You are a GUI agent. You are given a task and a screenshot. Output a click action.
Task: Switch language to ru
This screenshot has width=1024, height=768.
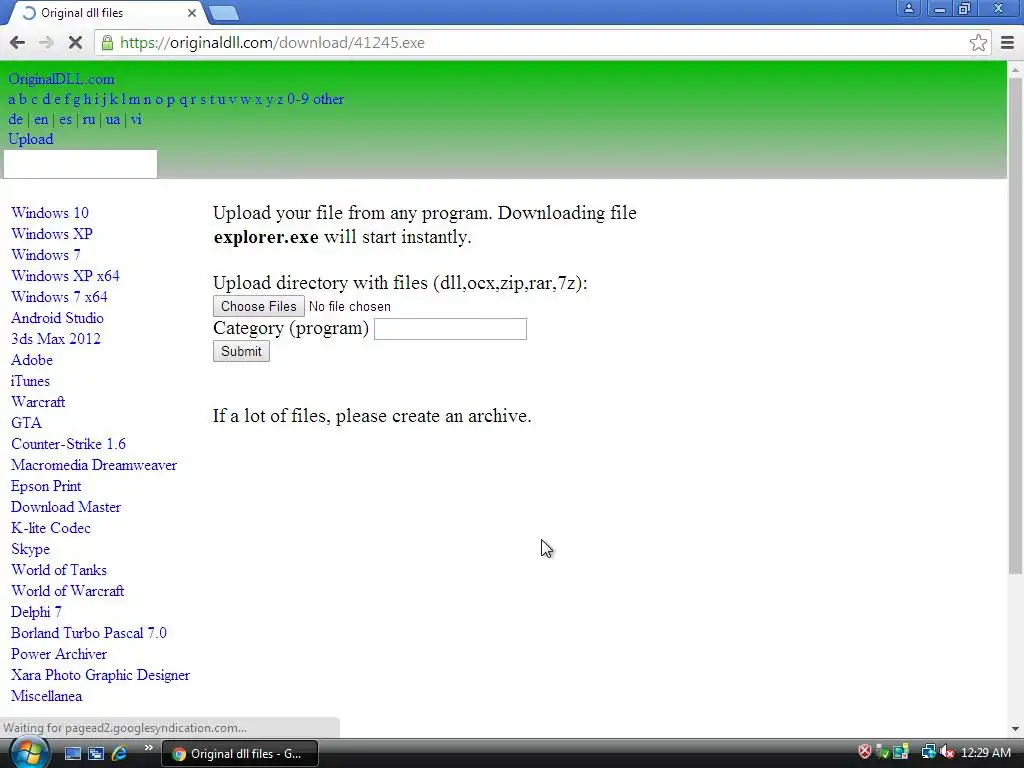click(x=89, y=120)
